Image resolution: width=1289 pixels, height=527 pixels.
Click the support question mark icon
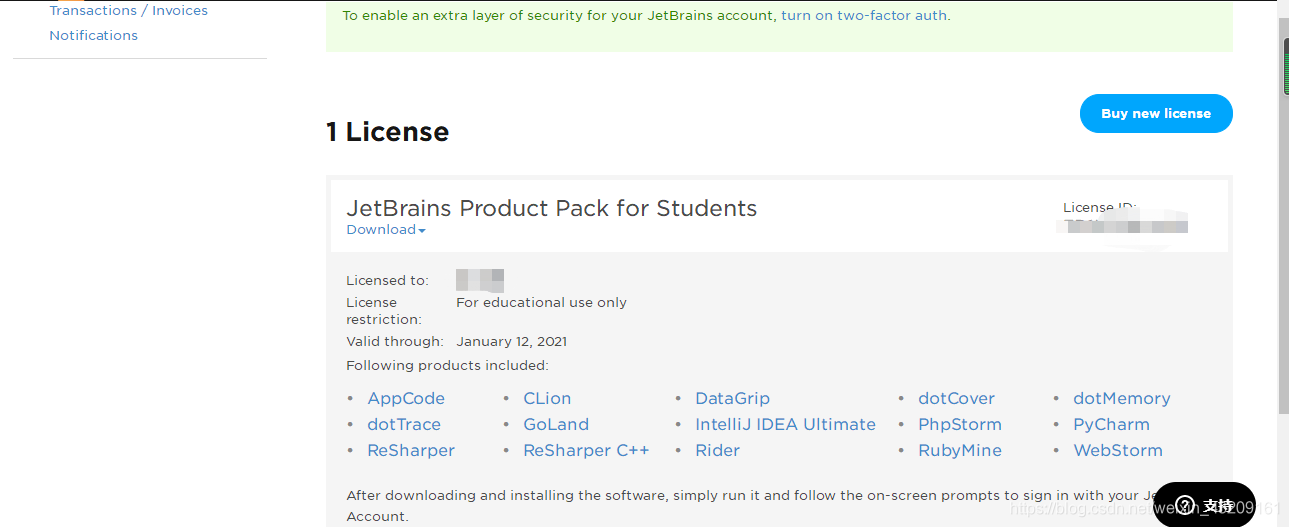click(x=1184, y=505)
